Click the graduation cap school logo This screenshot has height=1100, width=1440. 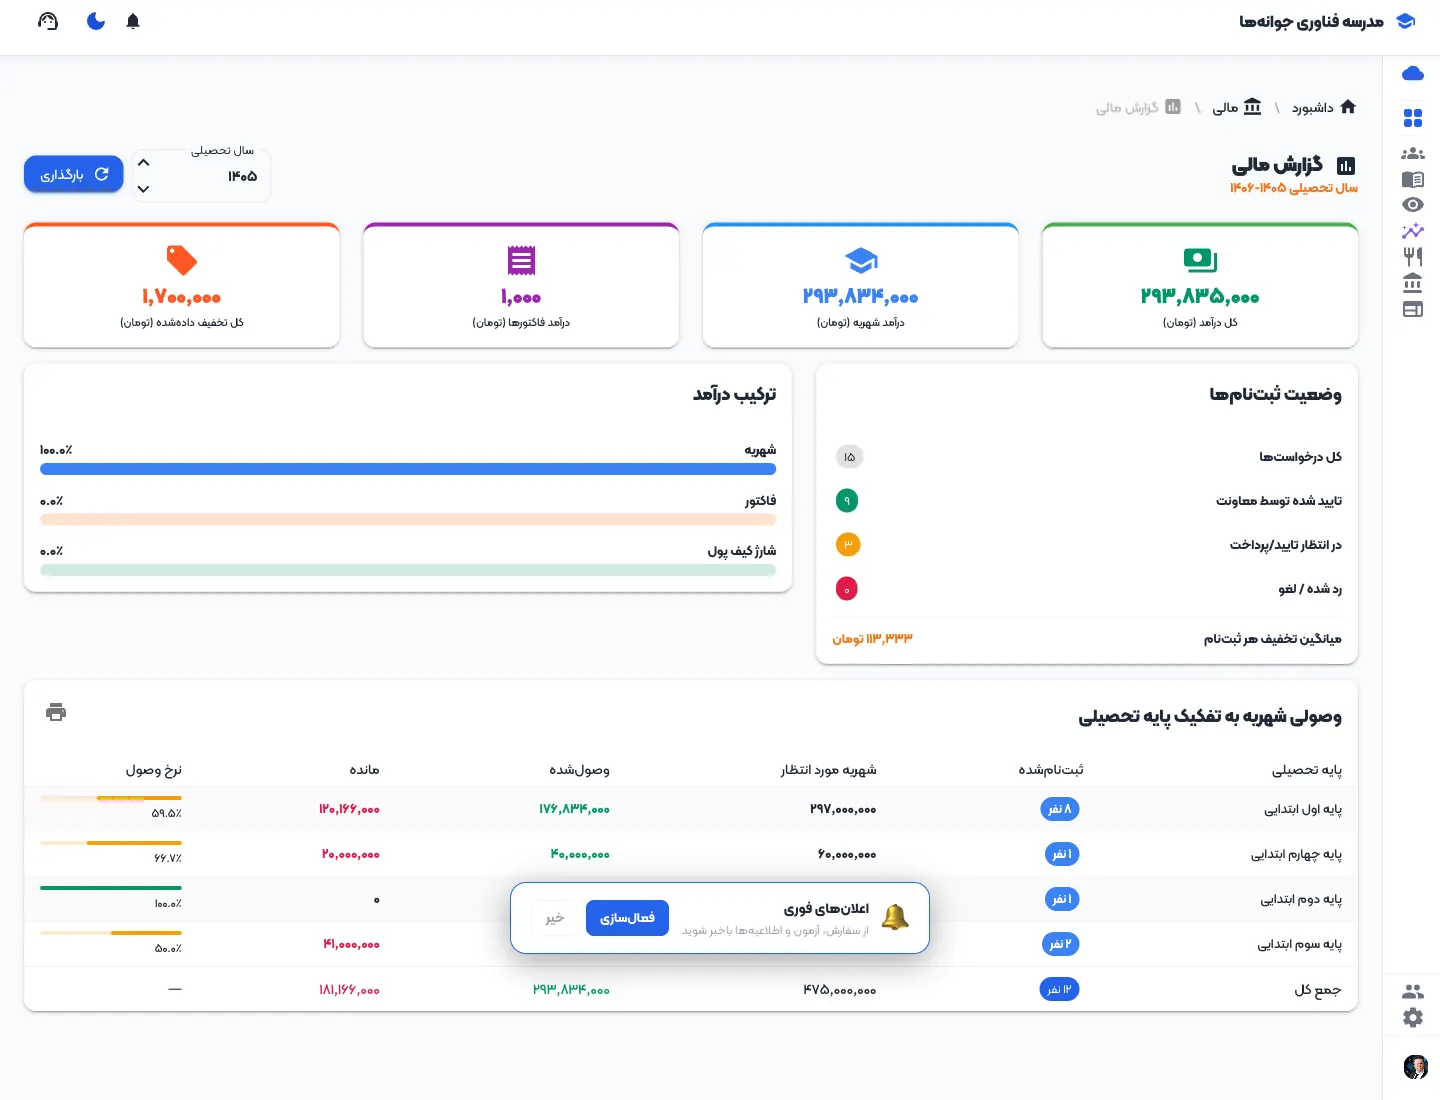[1405, 21]
